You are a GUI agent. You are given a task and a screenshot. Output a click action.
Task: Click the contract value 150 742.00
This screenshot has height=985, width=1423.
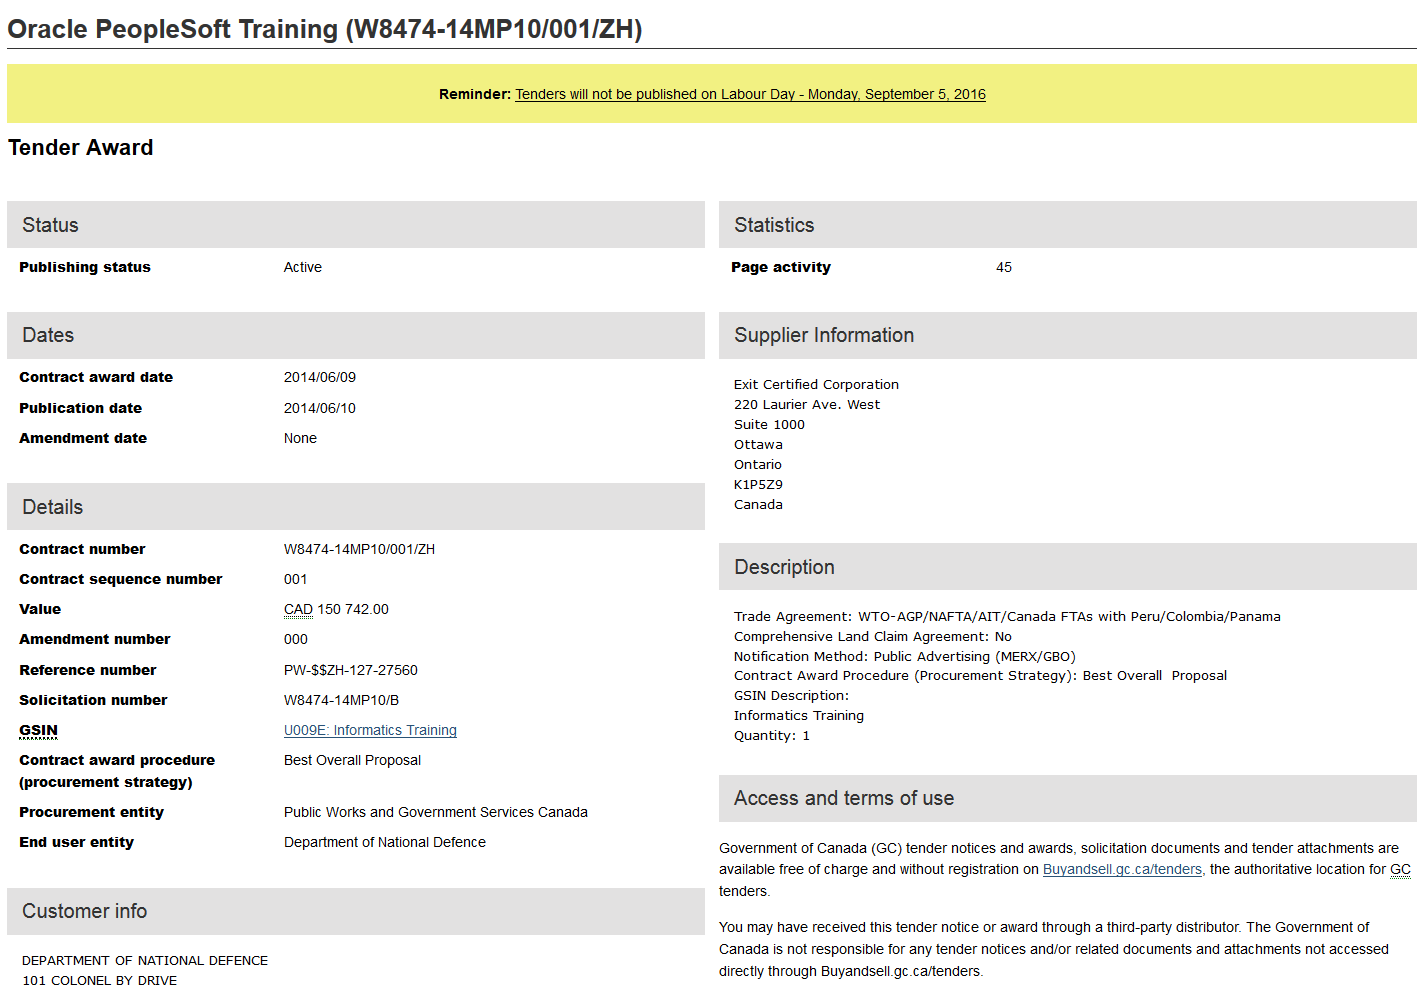pos(353,609)
